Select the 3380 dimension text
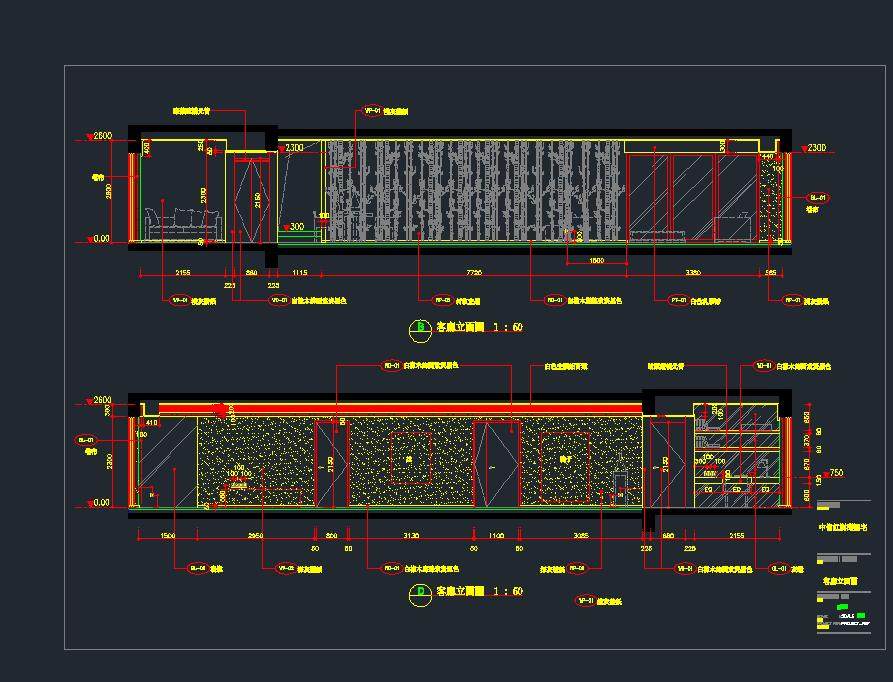Viewport: 893px width, 682px height. pos(692,272)
